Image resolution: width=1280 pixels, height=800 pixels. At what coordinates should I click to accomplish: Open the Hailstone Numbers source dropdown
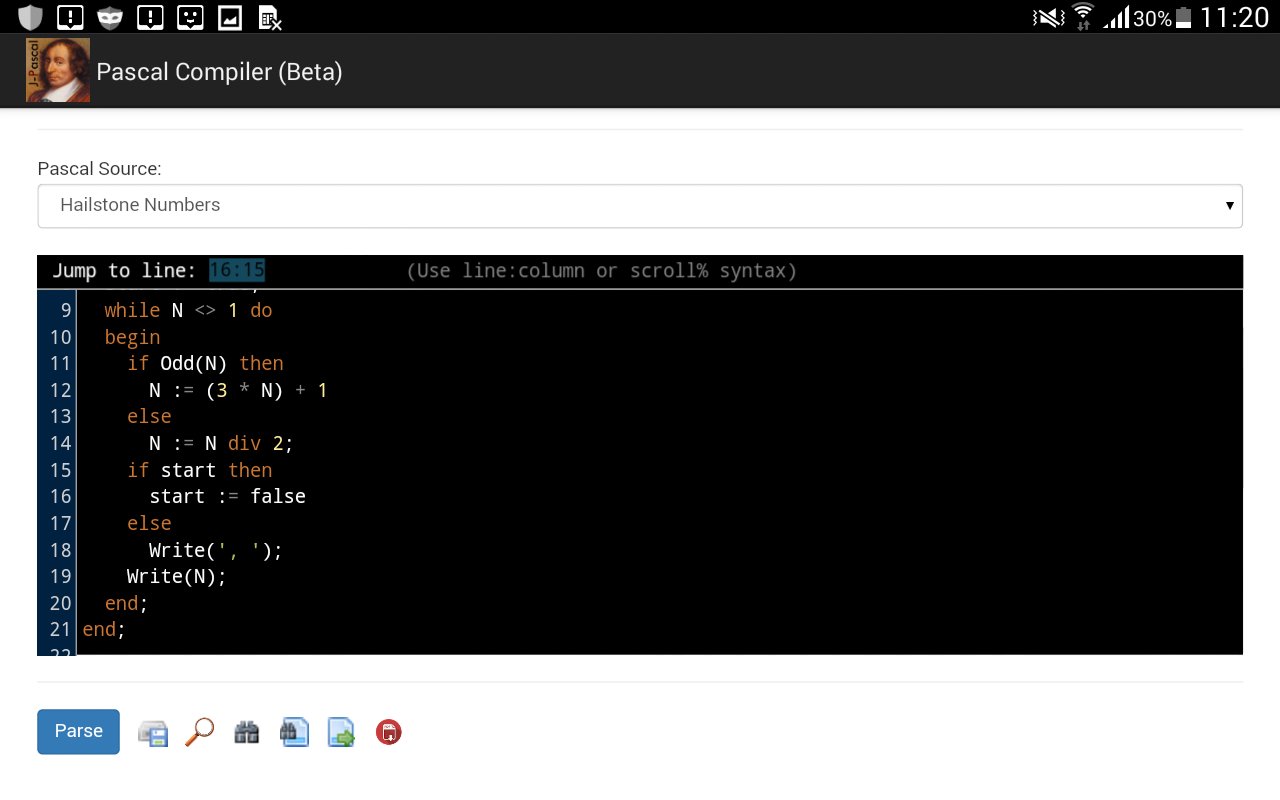click(640, 205)
